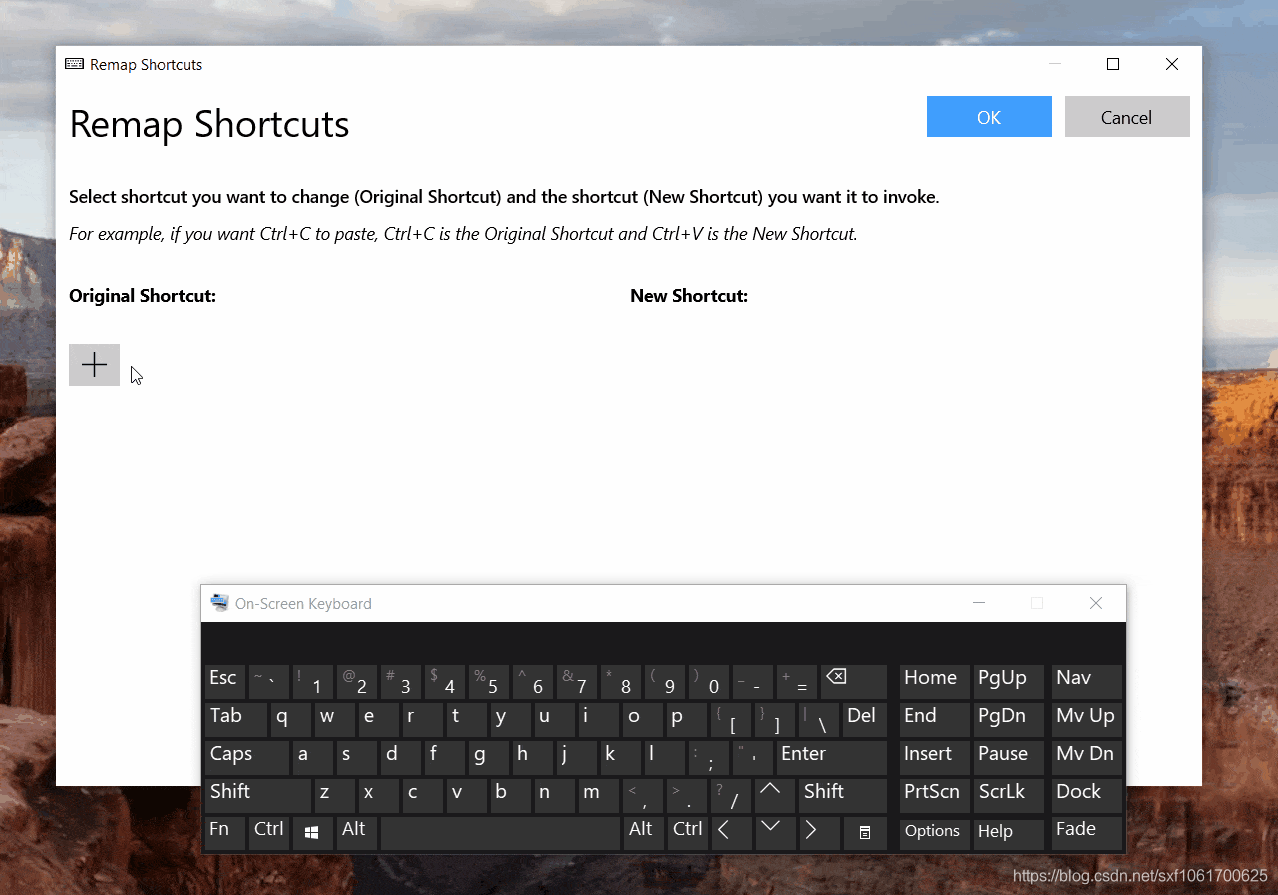The width and height of the screenshot is (1278, 895).
Task: Tap the c key on On-Screen Keyboard
Action: tap(423, 795)
